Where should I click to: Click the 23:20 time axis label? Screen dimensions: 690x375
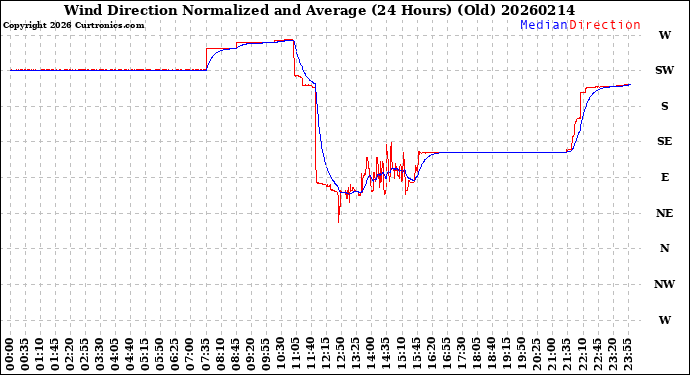(612, 355)
